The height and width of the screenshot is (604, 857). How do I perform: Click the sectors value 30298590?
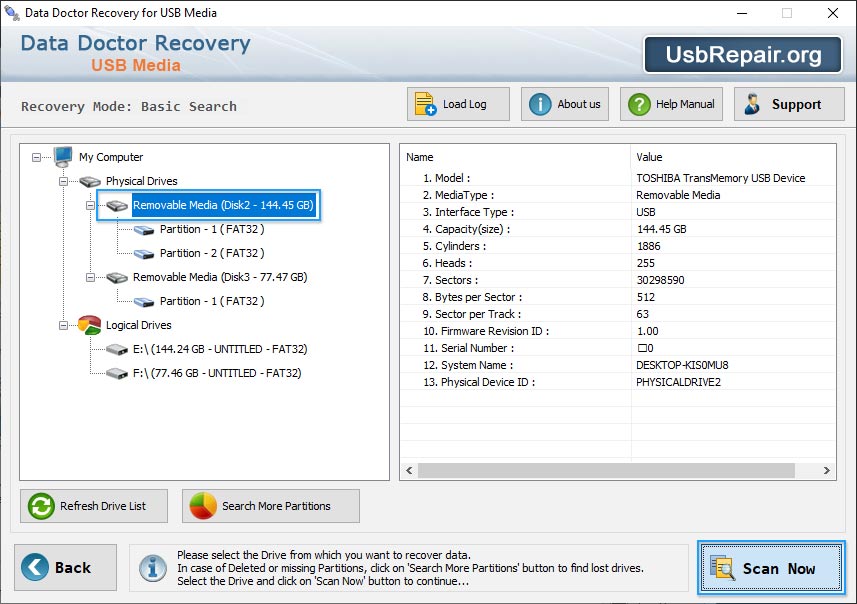tap(660, 280)
